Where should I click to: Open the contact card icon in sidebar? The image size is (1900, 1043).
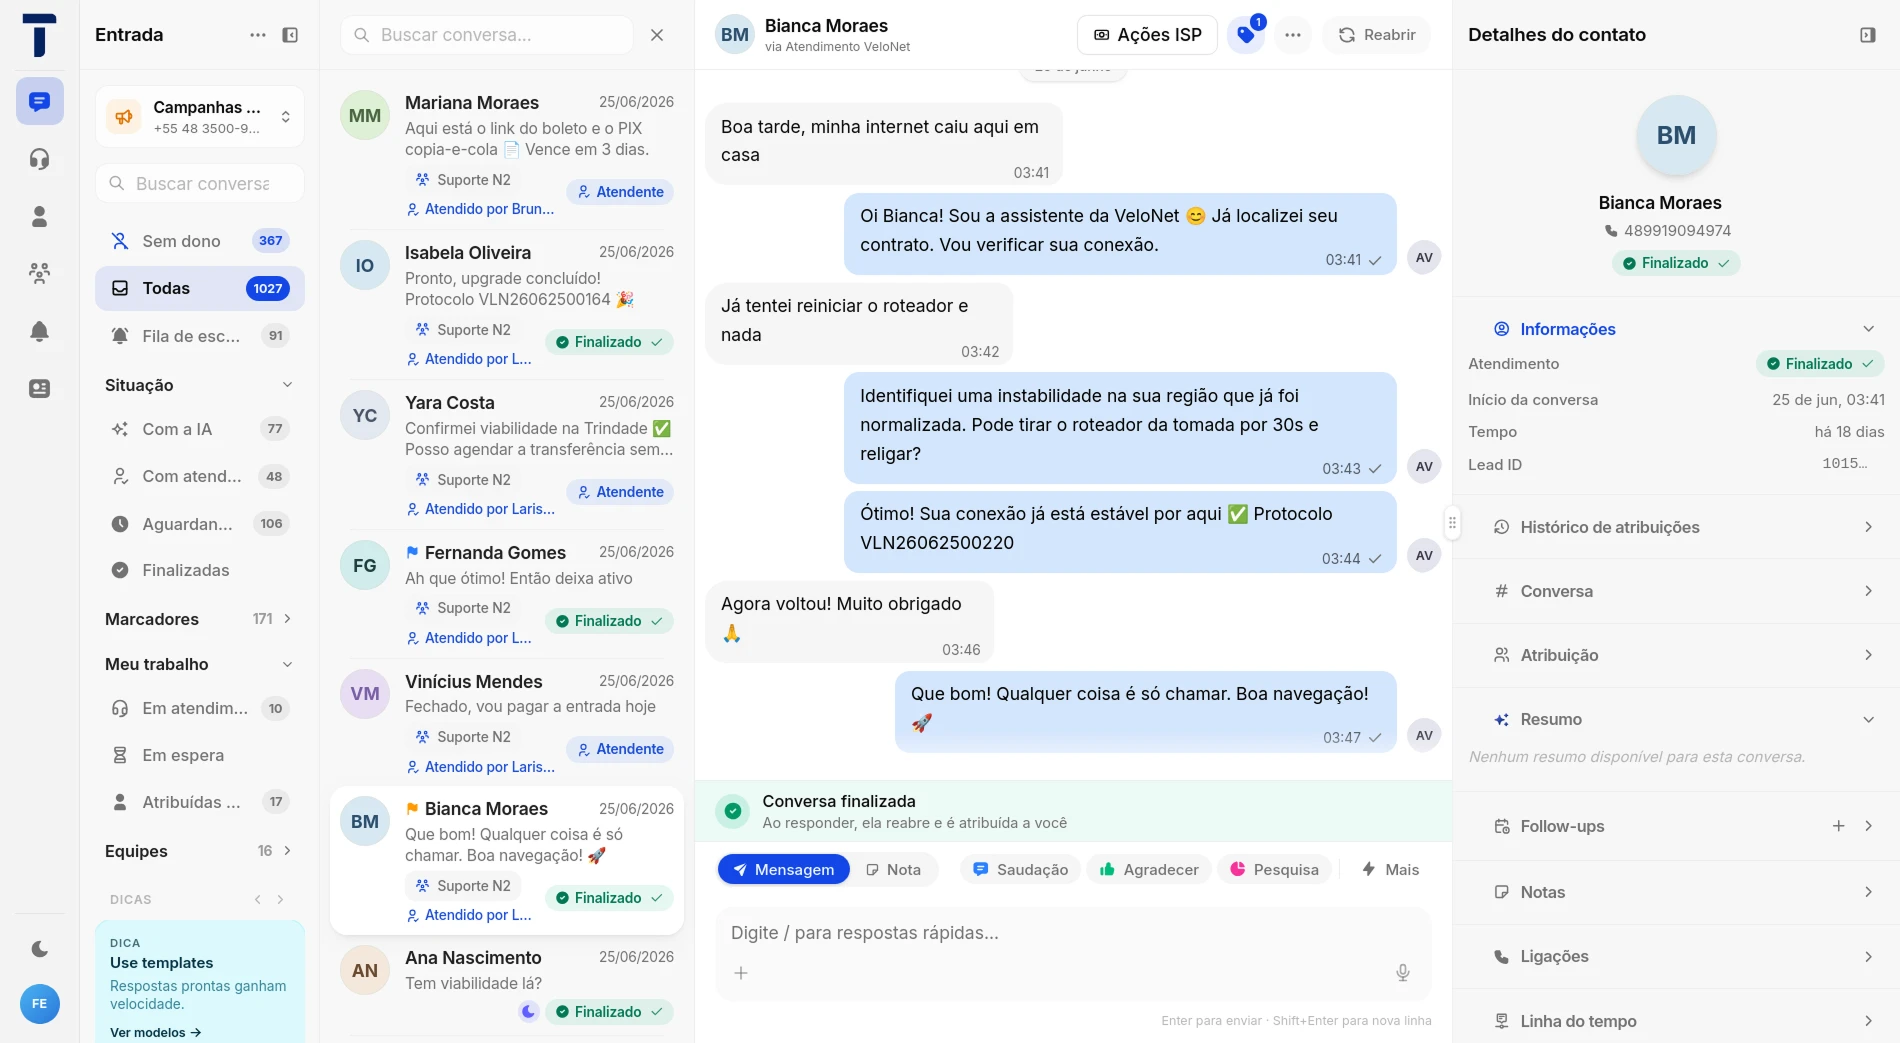[x=39, y=388]
